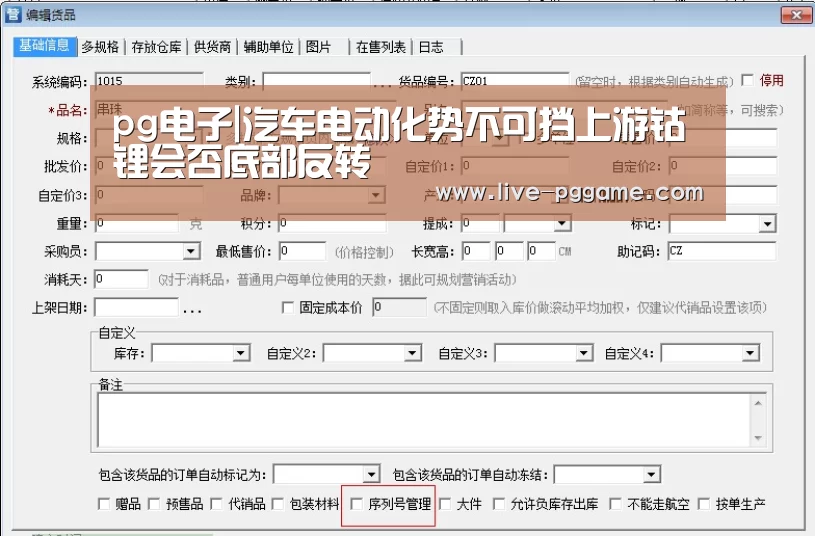
Task: Open the 图片 tab
Action: [318, 47]
